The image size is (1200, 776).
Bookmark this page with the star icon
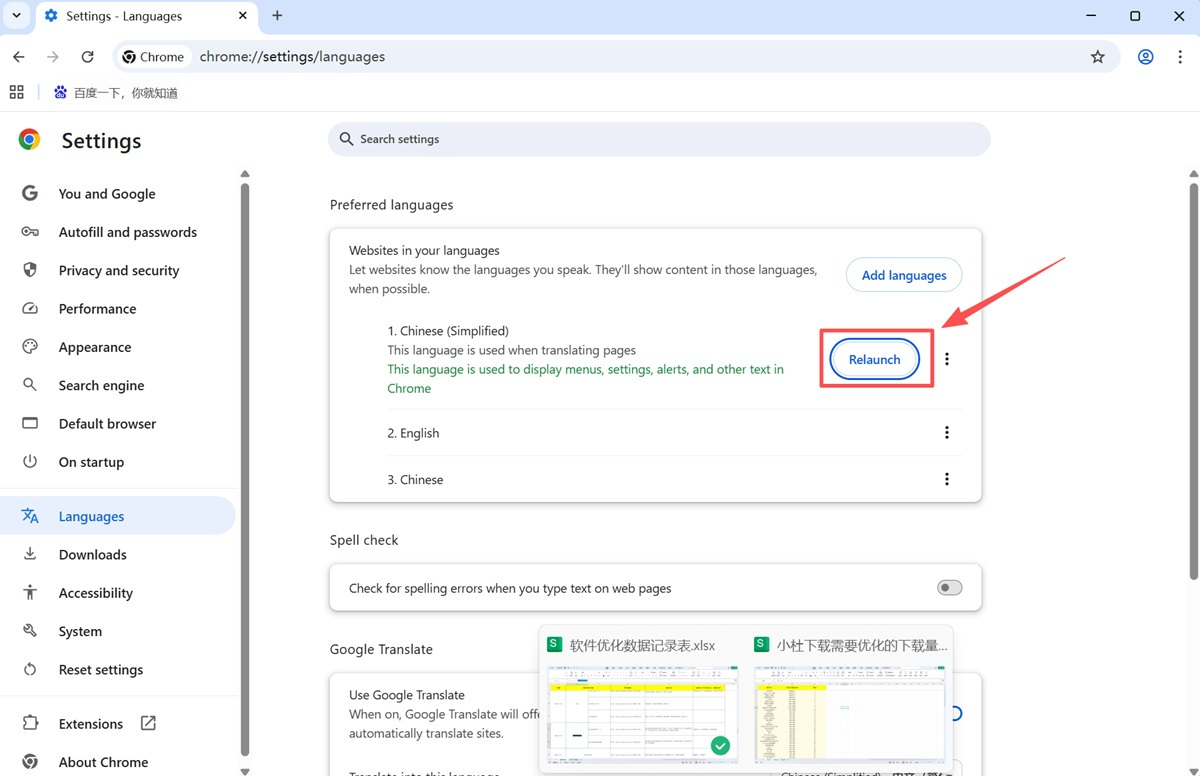click(x=1097, y=57)
